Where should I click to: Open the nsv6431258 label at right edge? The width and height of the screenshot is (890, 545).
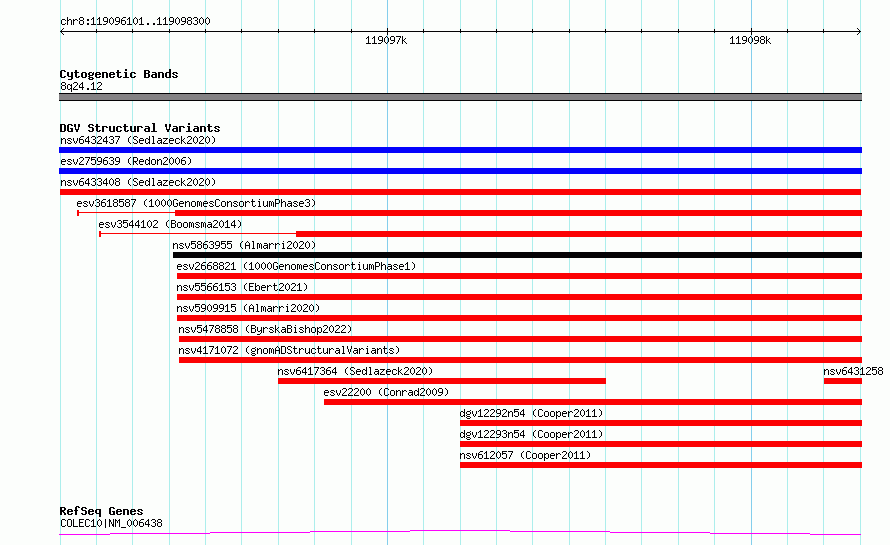tap(853, 371)
